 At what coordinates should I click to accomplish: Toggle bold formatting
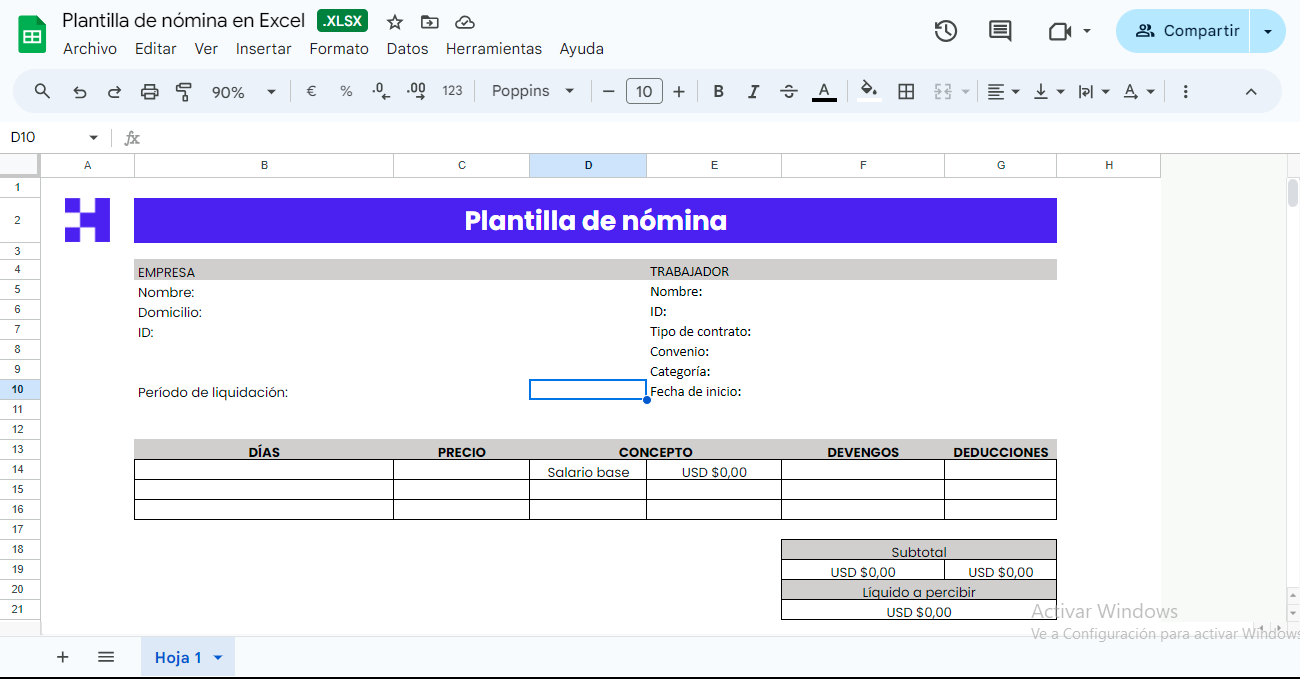click(718, 91)
